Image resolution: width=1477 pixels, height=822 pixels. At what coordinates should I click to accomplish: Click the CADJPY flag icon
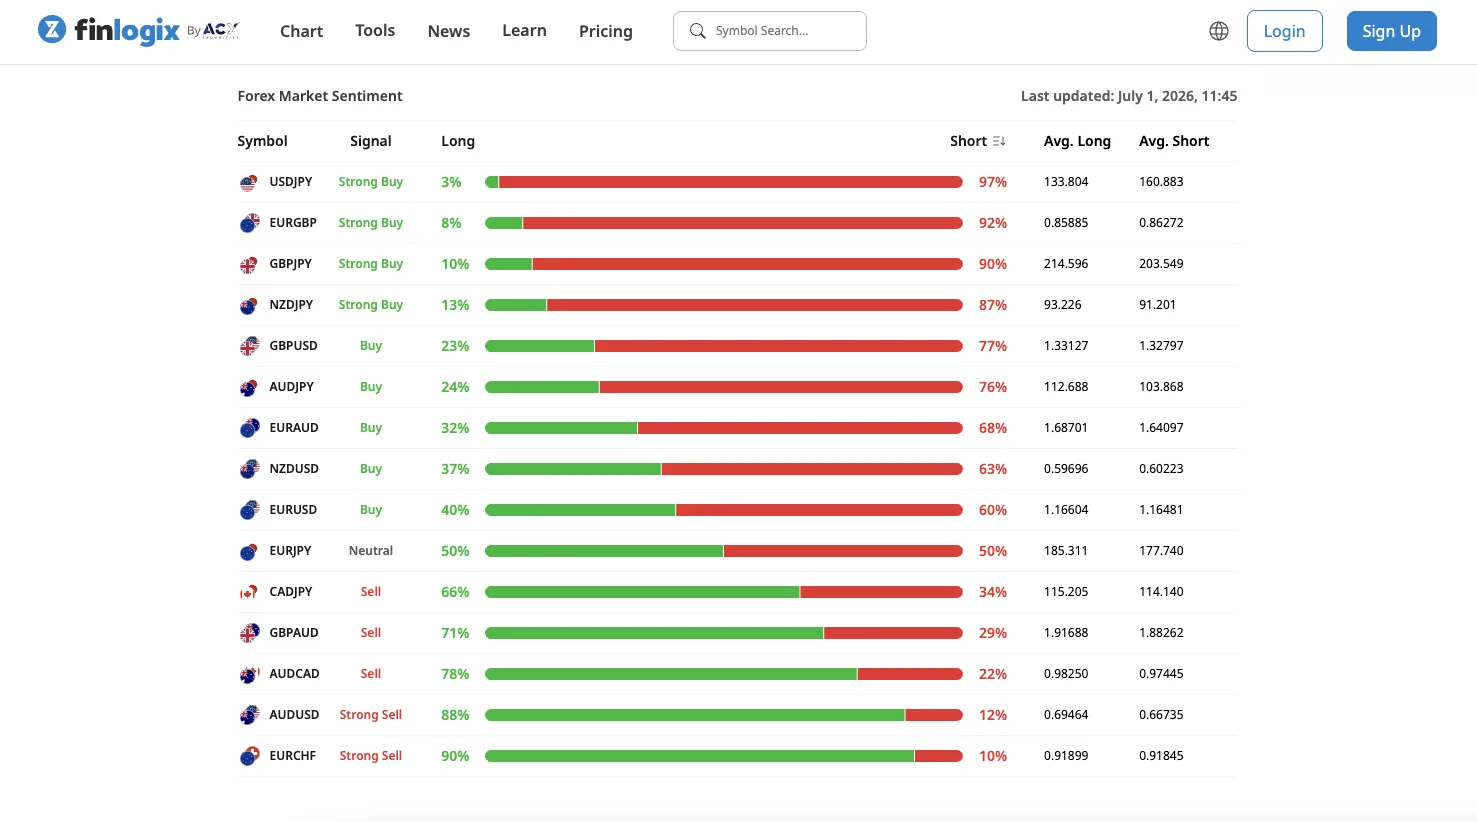coord(249,593)
